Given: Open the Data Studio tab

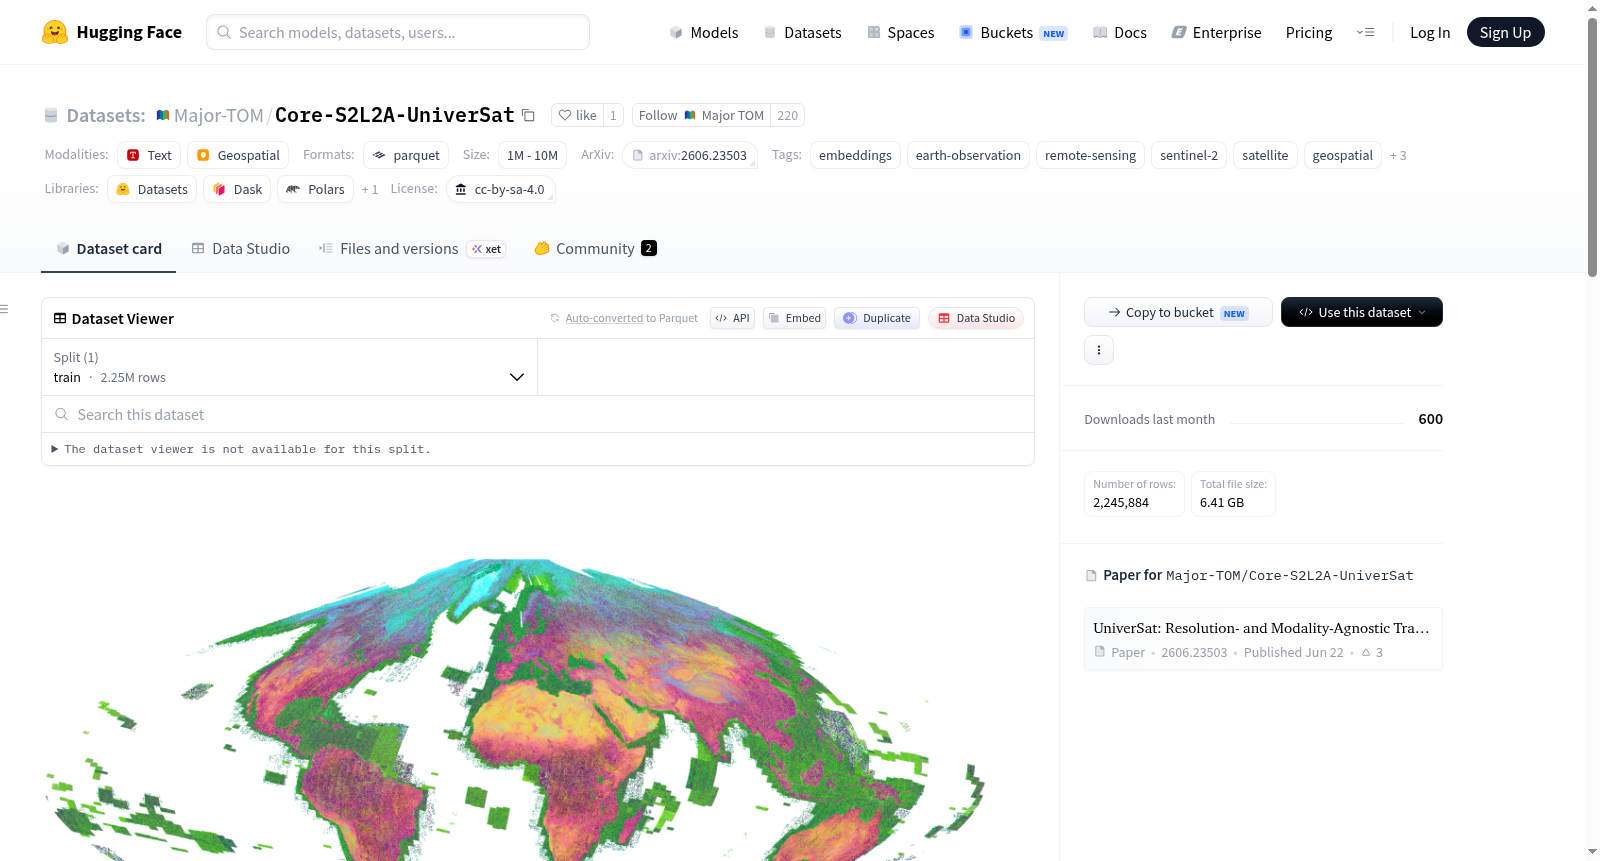Looking at the screenshot, I should pyautogui.click(x=241, y=249).
